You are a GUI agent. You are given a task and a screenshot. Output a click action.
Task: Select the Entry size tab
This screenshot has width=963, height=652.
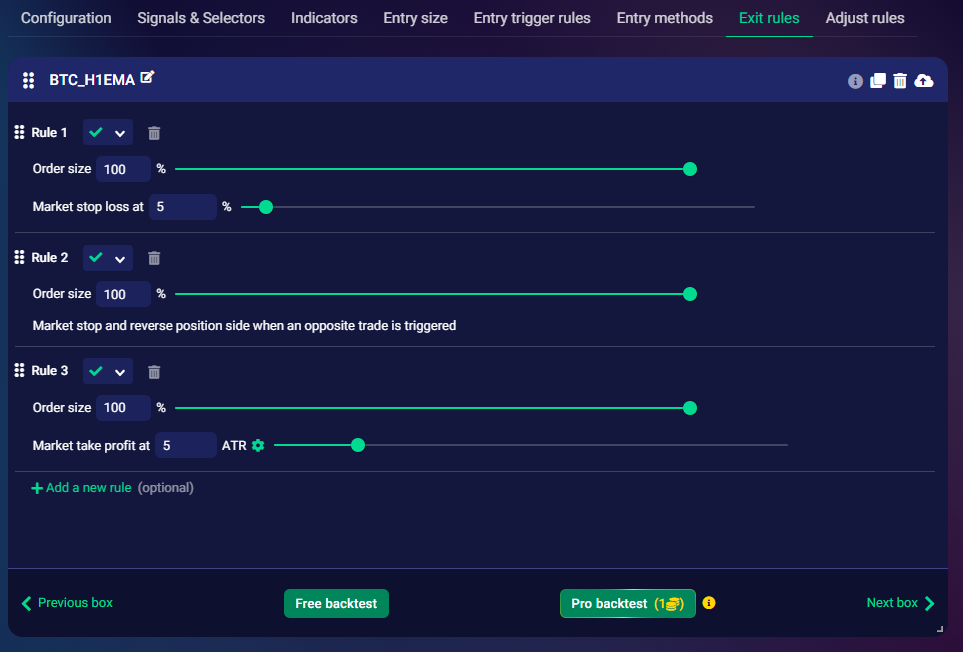[415, 18]
